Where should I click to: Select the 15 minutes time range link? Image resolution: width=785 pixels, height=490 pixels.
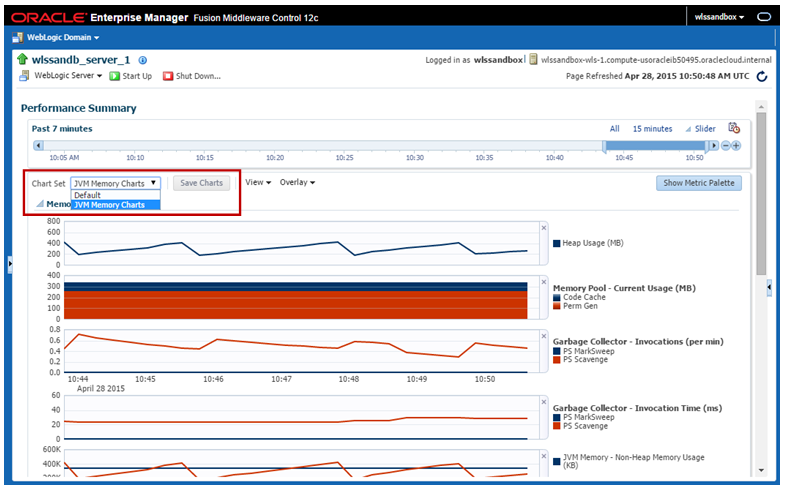click(653, 129)
